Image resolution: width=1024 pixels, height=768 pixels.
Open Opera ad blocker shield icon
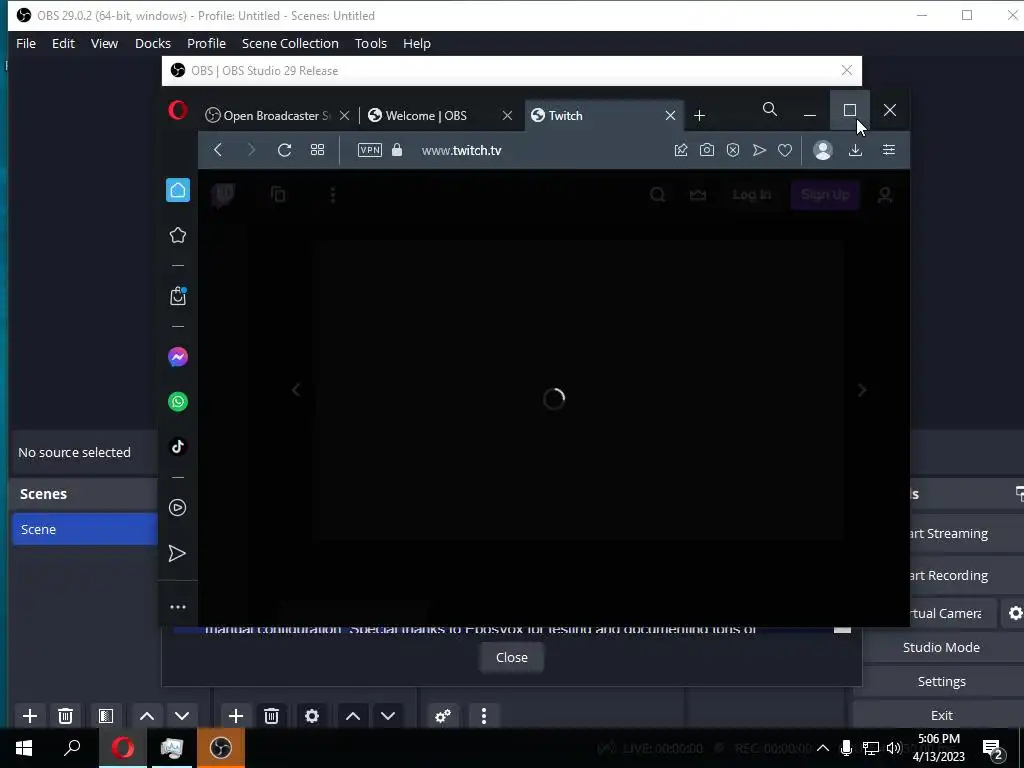pos(733,150)
